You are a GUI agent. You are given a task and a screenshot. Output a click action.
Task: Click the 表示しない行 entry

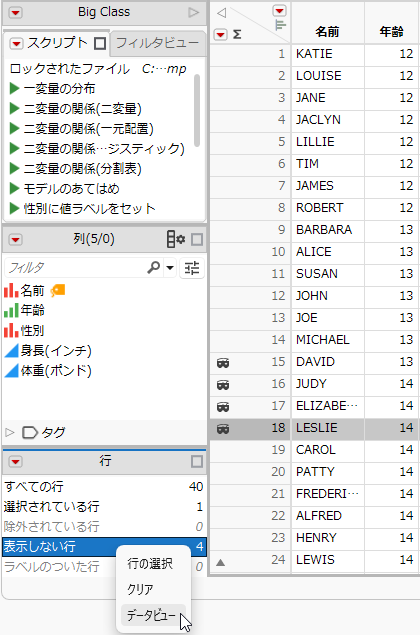tap(104, 546)
